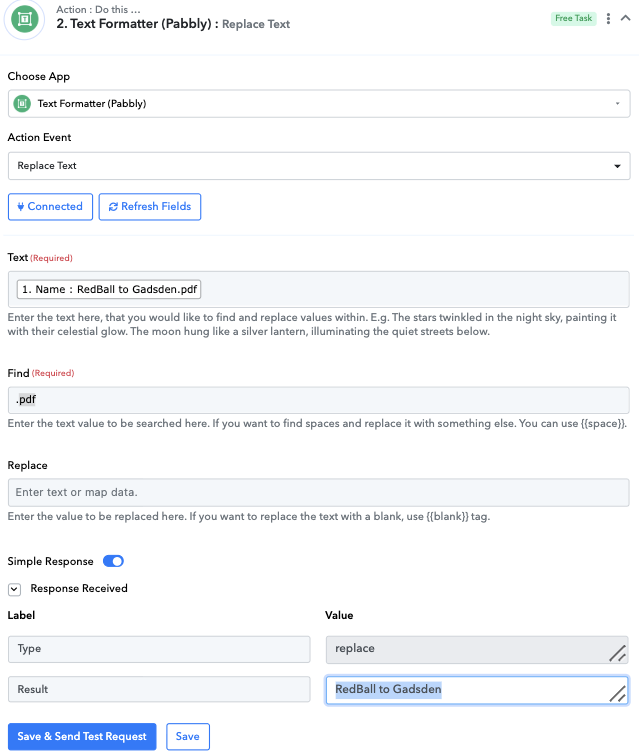Click the plug icon on Connected button
Screen dimensions: 639x756
(21, 207)
